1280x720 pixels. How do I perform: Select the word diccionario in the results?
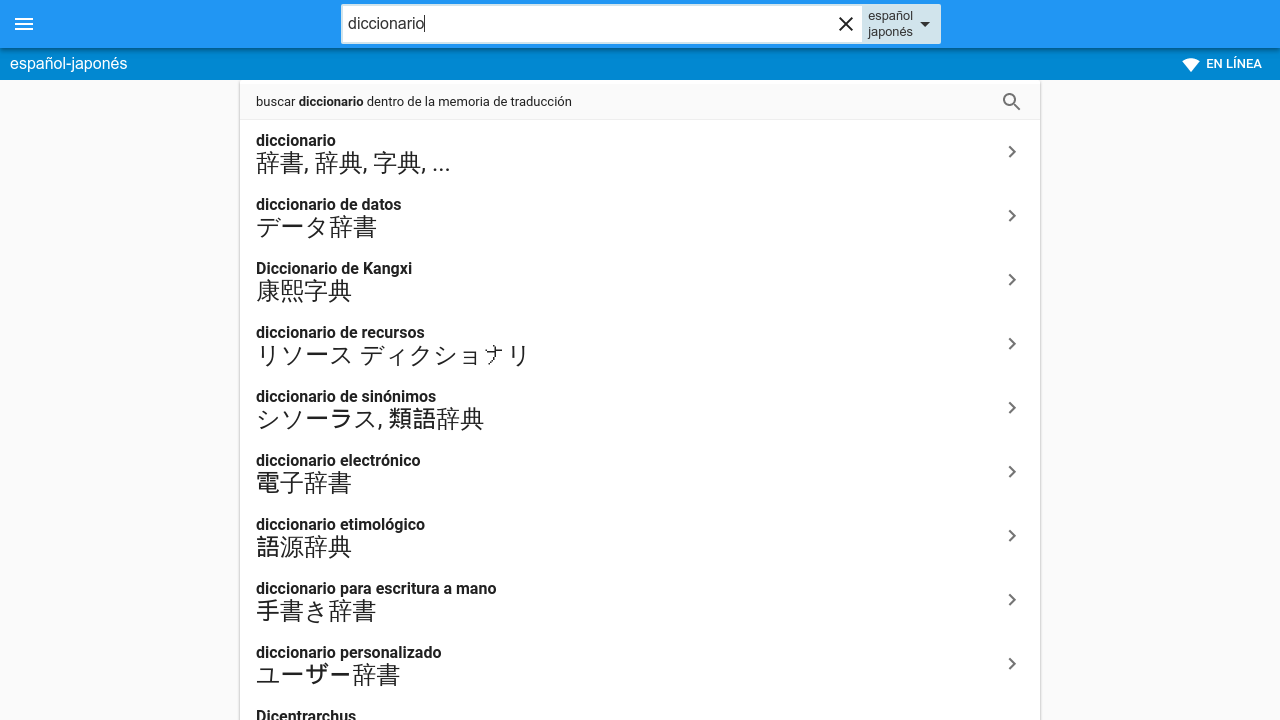[x=296, y=140]
